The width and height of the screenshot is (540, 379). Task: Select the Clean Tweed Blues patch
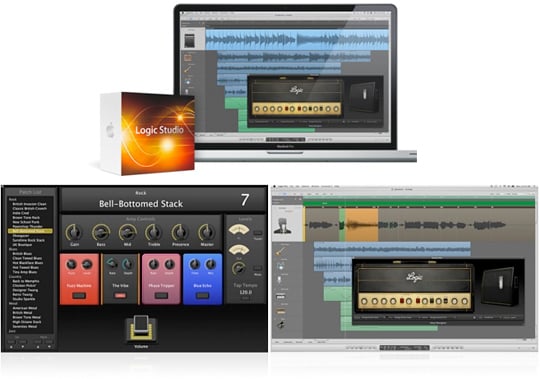click(27, 258)
